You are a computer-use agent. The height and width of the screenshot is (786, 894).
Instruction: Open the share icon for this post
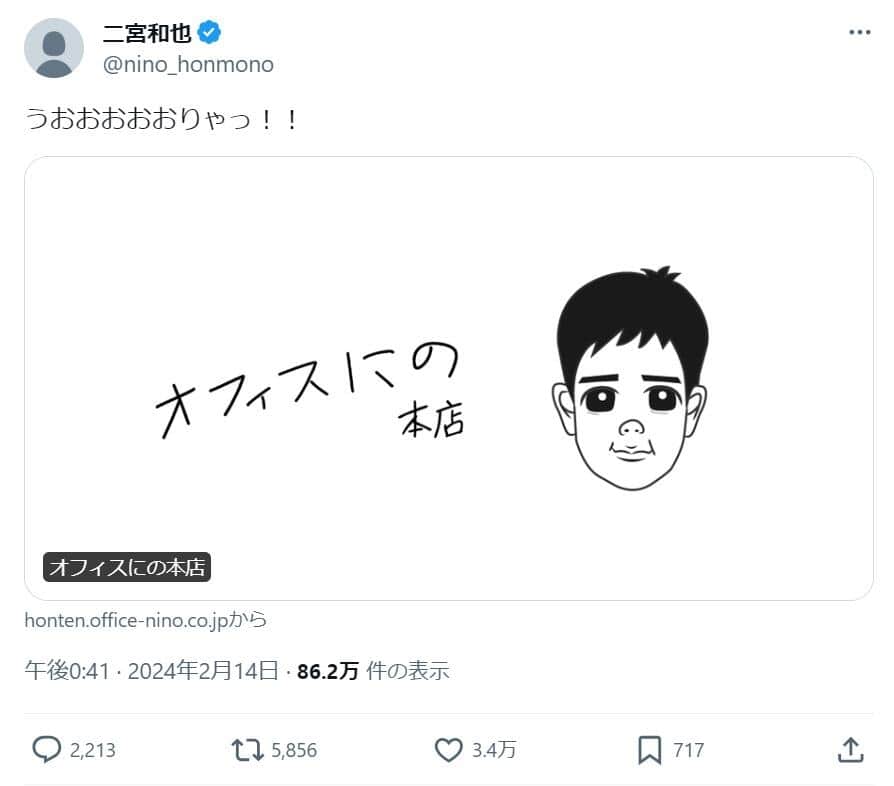(x=851, y=749)
